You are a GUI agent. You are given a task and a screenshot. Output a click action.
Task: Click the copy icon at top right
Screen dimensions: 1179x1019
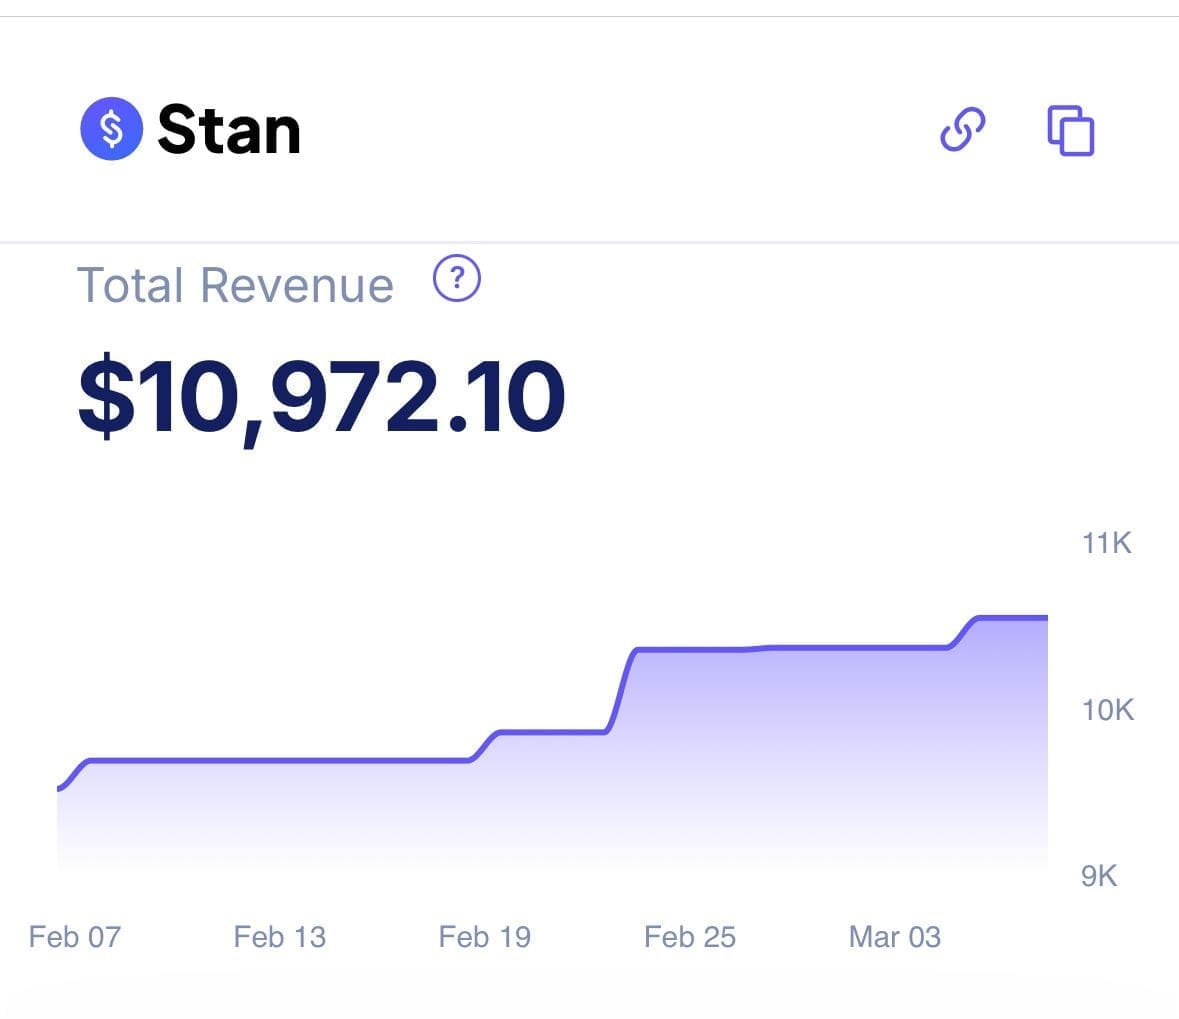point(1071,130)
